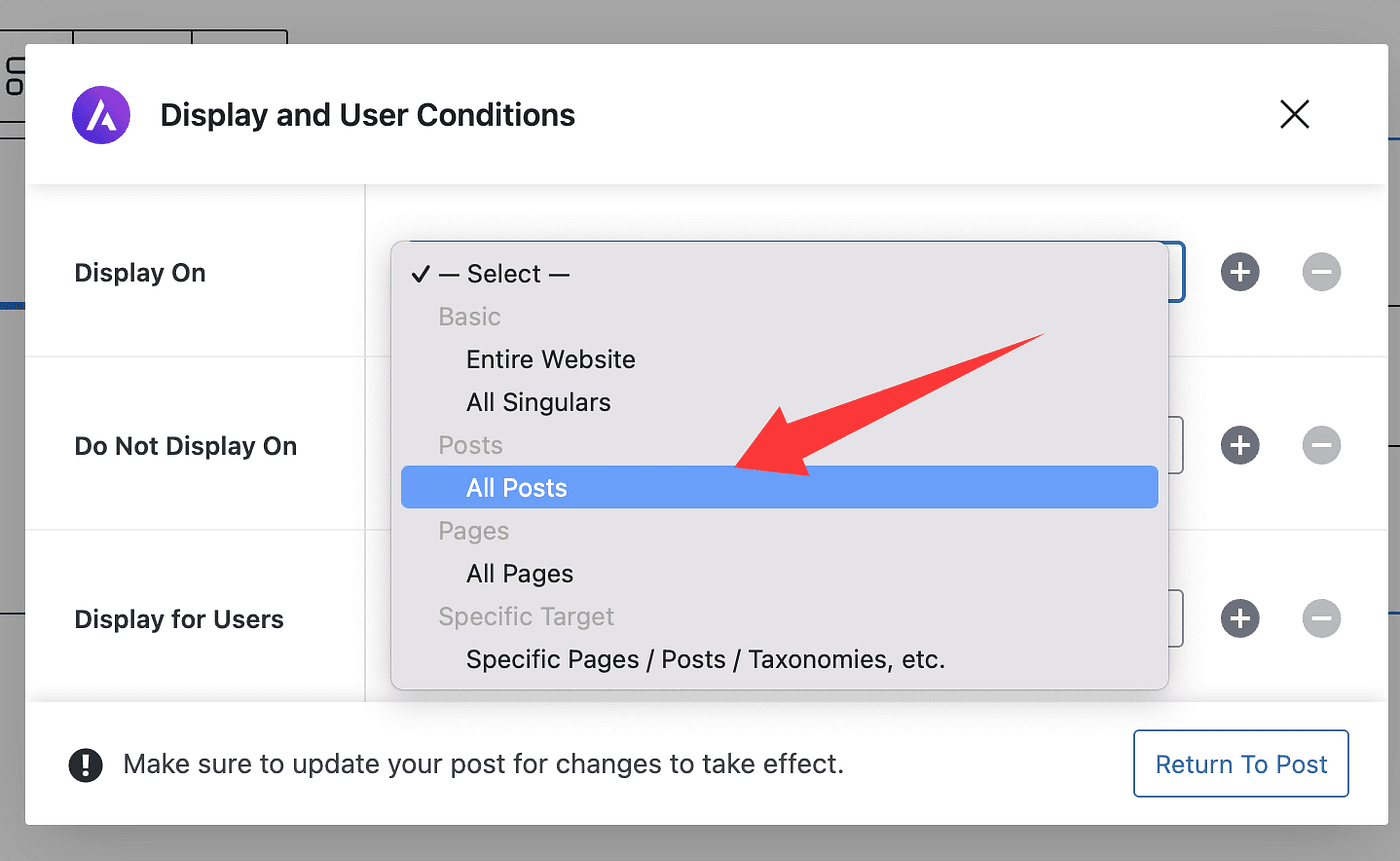Screen dimensions: 1400x861
Task: Choose All Pages from the list
Action: click(519, 574)
